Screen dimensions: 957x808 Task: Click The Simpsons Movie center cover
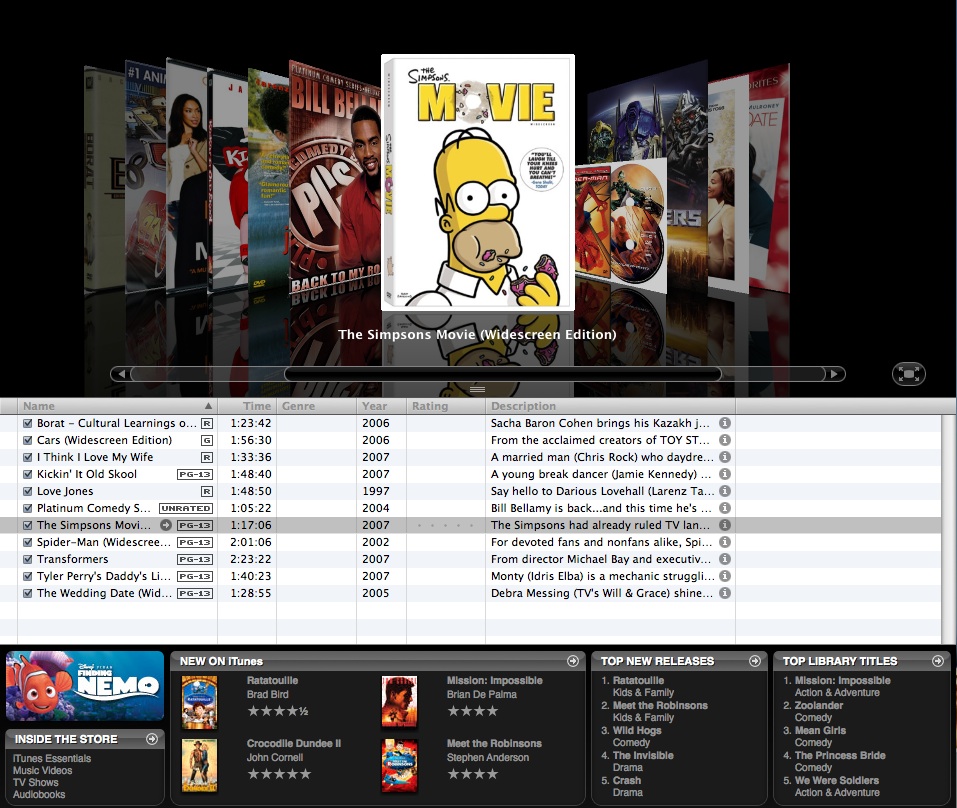tap(478, 182)
